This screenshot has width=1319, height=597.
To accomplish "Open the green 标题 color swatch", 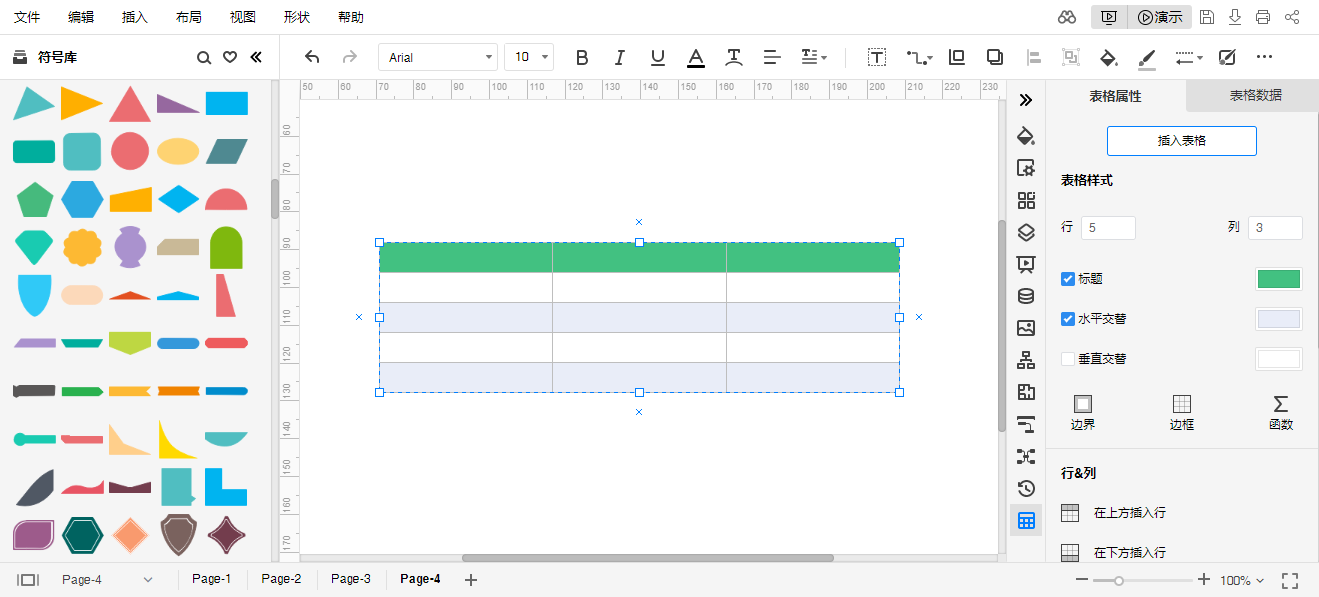I will coord(1278,279).
